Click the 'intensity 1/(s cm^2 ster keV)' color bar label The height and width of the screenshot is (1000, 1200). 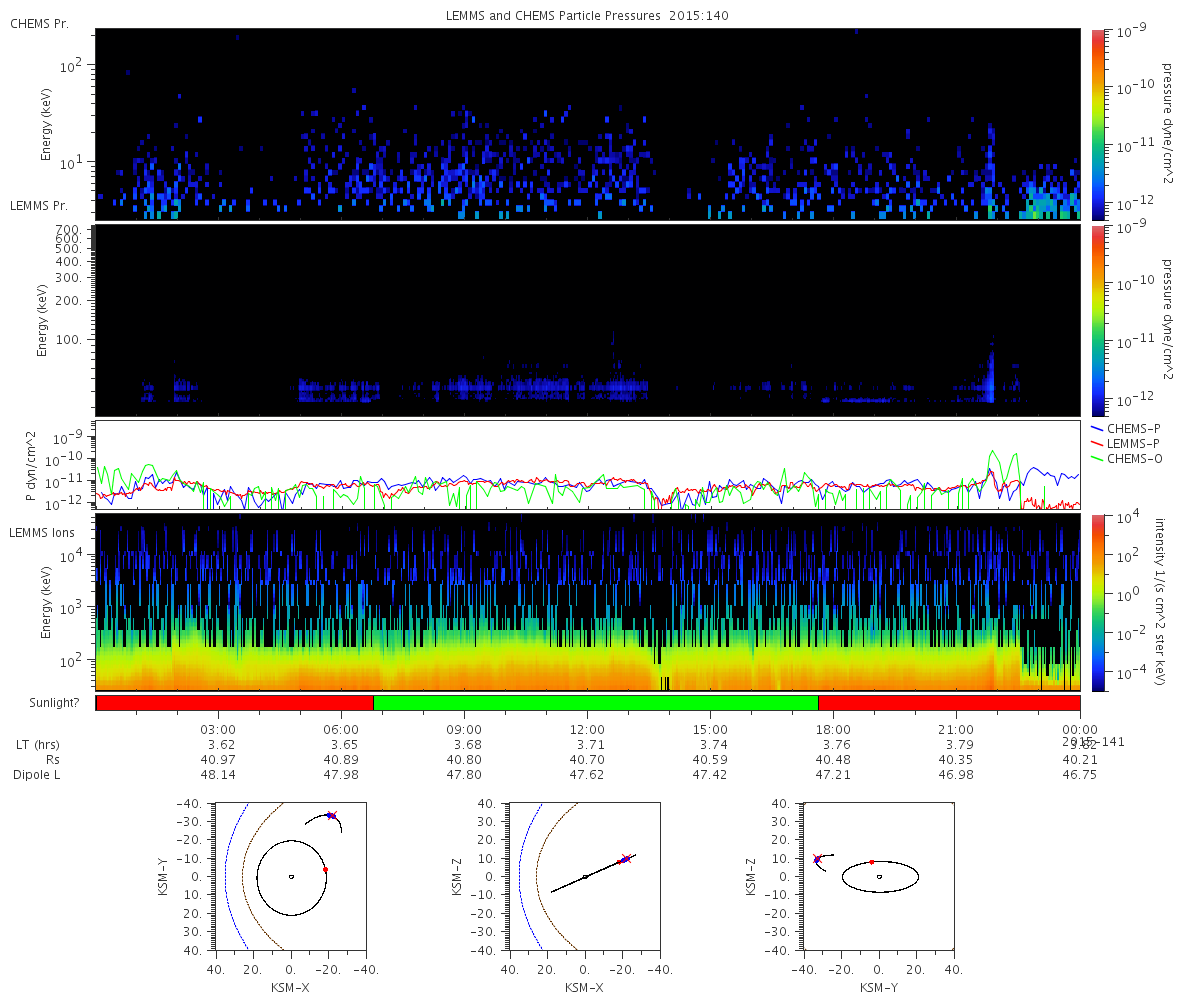point(1162,602)
